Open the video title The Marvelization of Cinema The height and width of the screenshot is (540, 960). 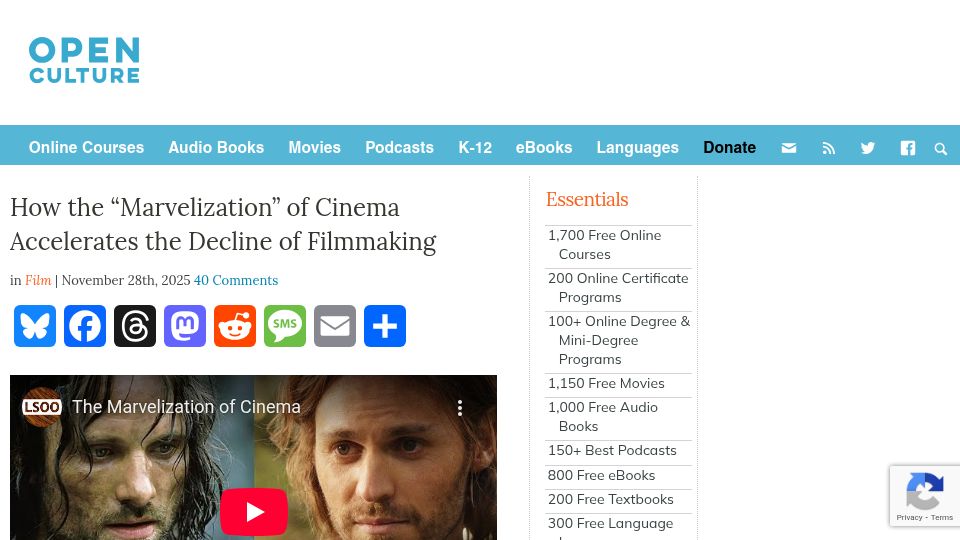point(186,407)
